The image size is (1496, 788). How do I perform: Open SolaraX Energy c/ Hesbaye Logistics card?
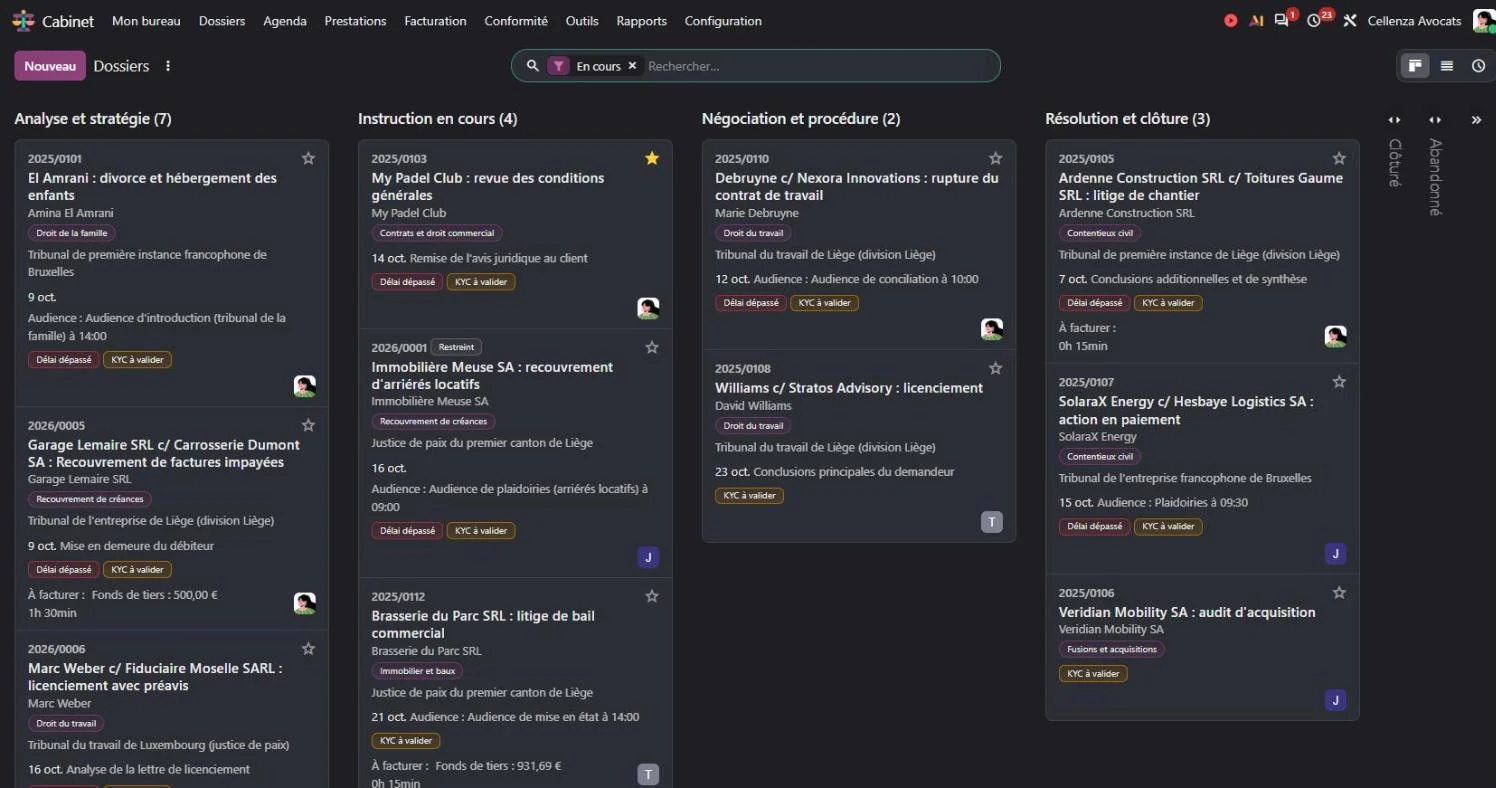1202,469
